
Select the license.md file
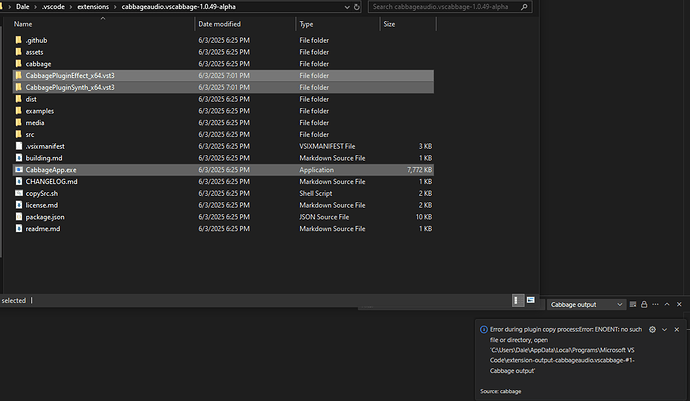coord(223,205)
